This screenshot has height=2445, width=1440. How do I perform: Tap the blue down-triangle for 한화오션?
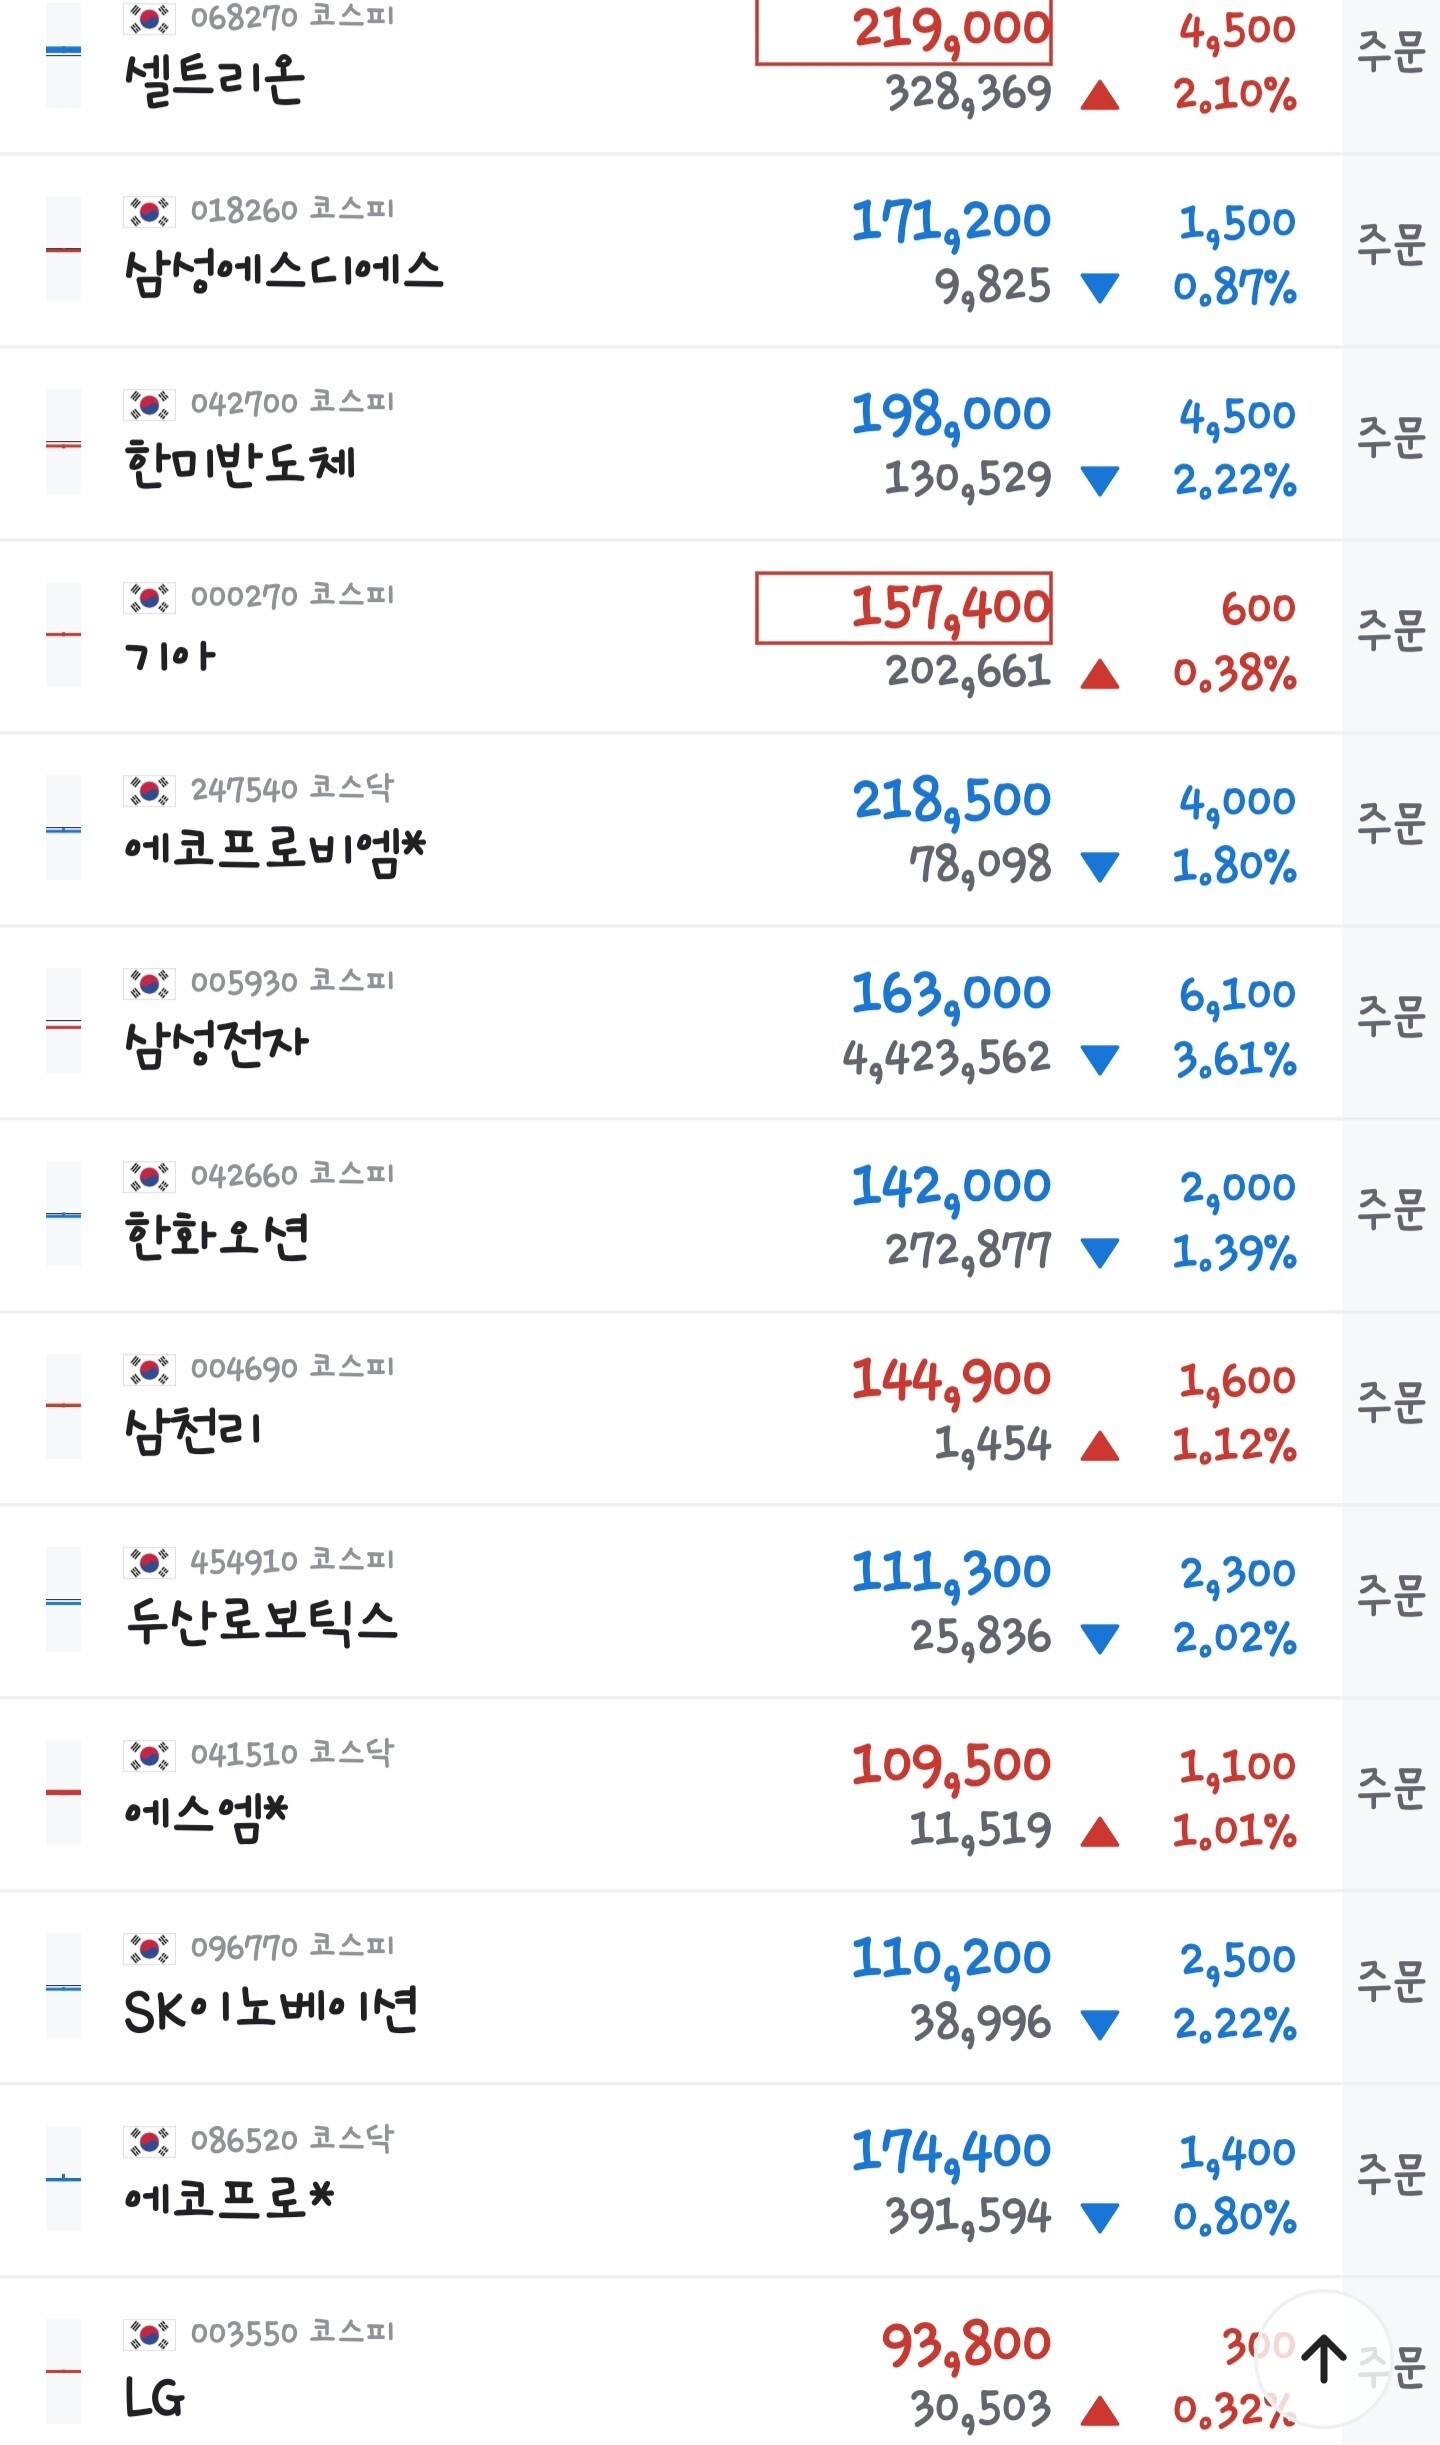(x=1100, y=1253)
